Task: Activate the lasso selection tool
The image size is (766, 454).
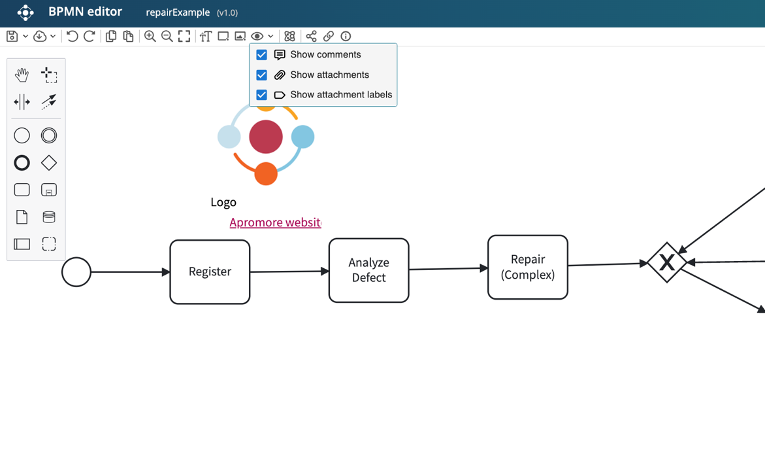Action: [49, 75]
